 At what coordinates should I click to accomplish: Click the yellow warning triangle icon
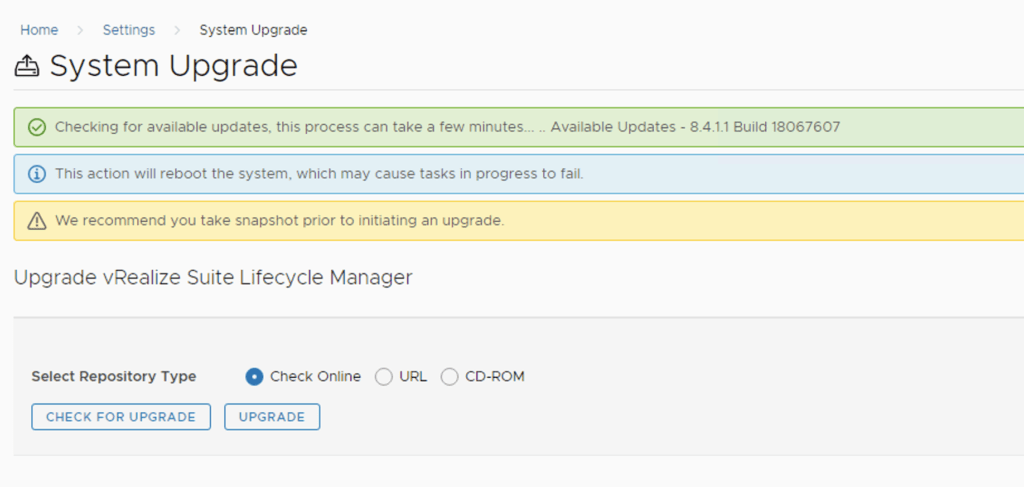37,220
